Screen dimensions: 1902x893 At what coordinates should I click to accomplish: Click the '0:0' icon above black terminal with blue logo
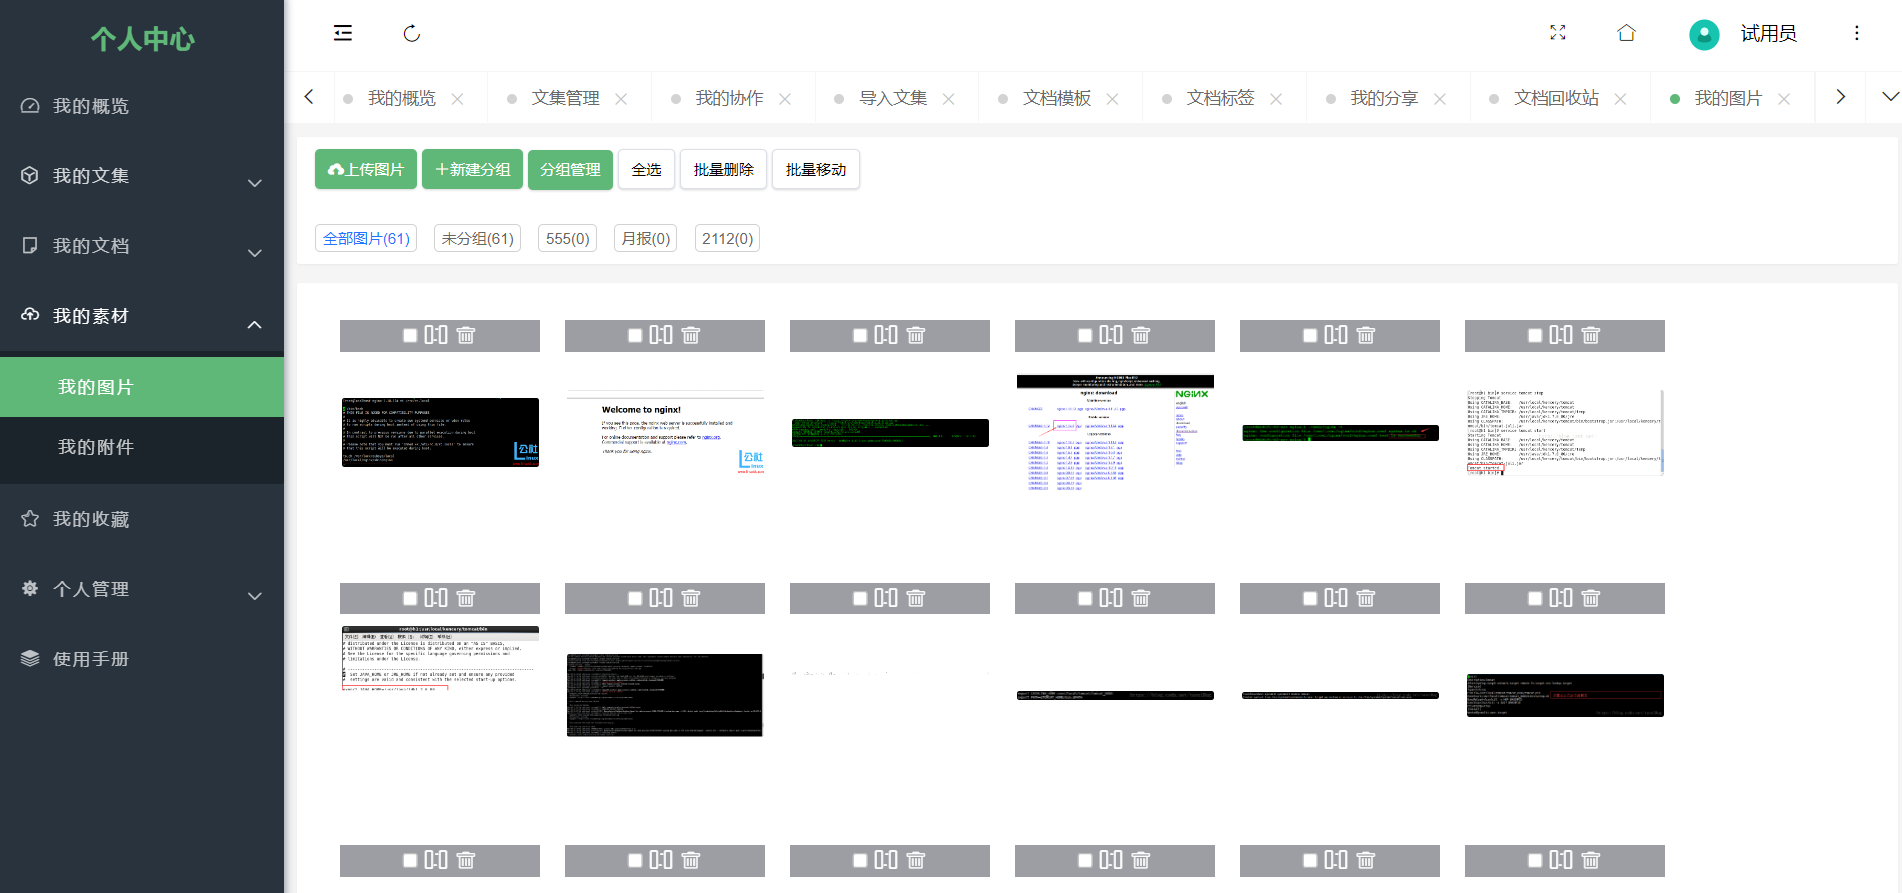tap(436, 335)
